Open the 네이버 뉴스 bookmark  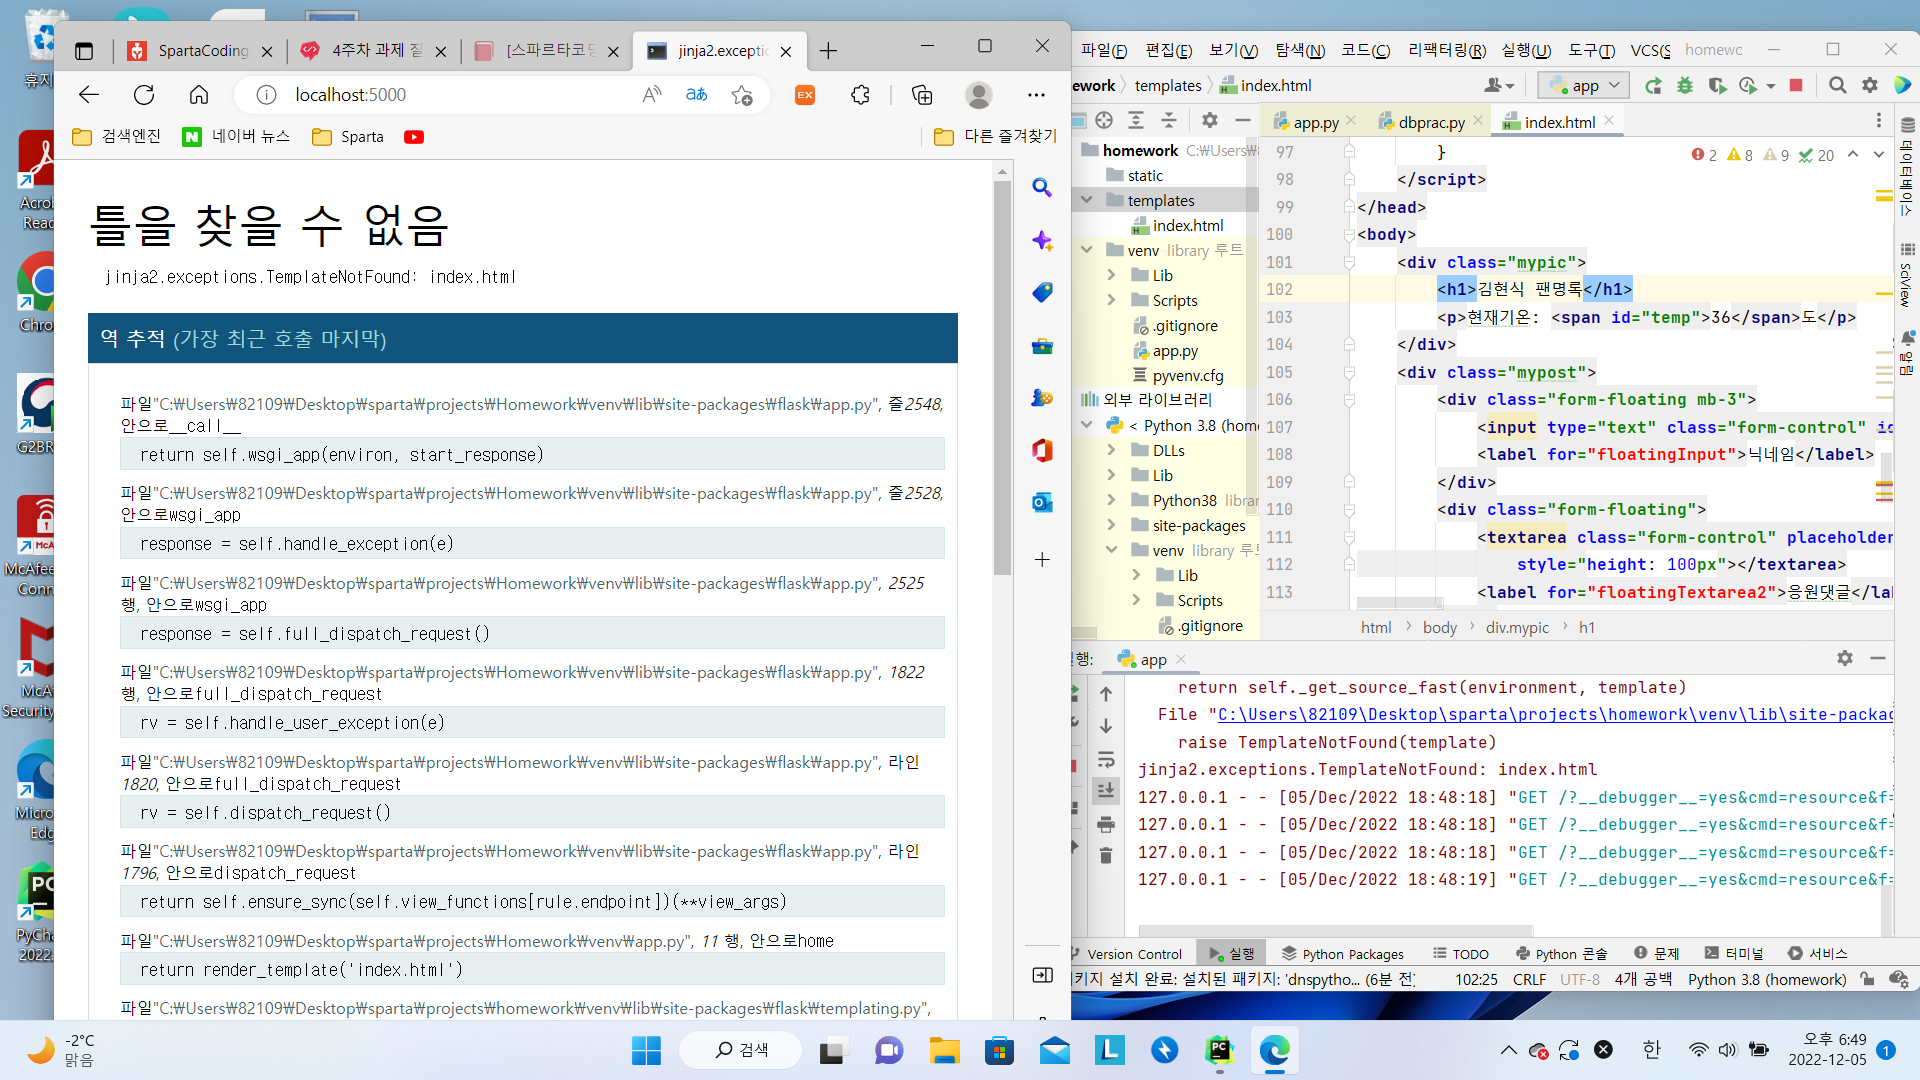click(x=236, y=137)
